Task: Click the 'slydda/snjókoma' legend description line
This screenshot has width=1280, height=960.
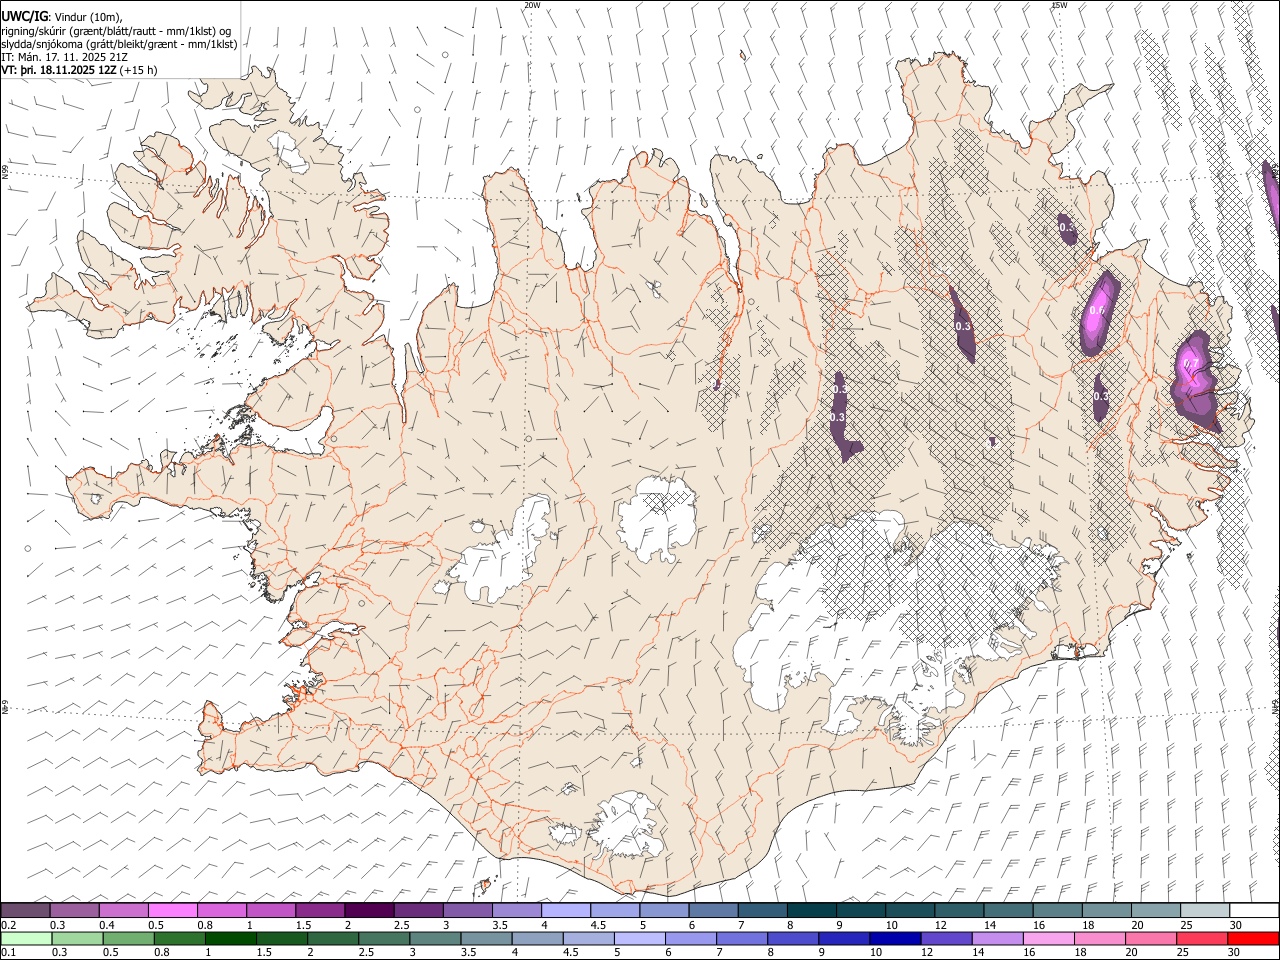Action: click(x=119, y=44)
